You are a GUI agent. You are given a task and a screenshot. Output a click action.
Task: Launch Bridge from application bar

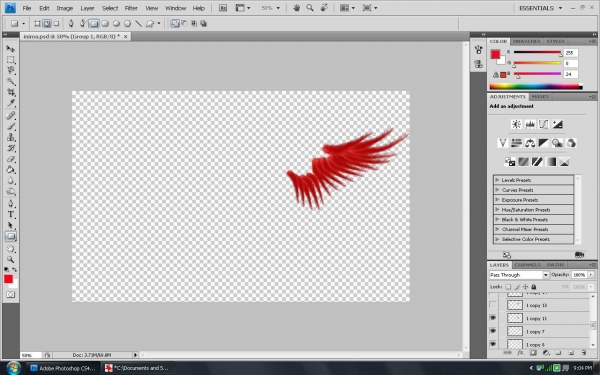[223, 8]
